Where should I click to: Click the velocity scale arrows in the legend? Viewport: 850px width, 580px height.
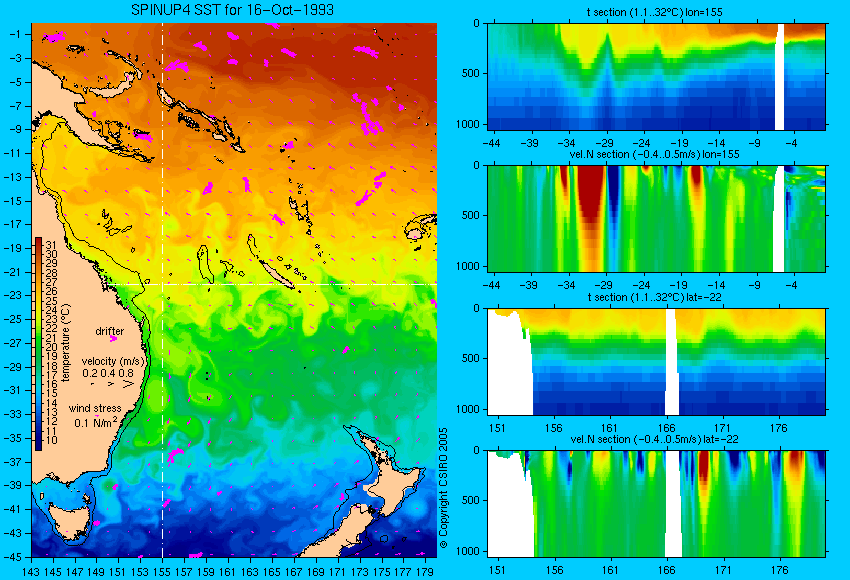(113, 384)
